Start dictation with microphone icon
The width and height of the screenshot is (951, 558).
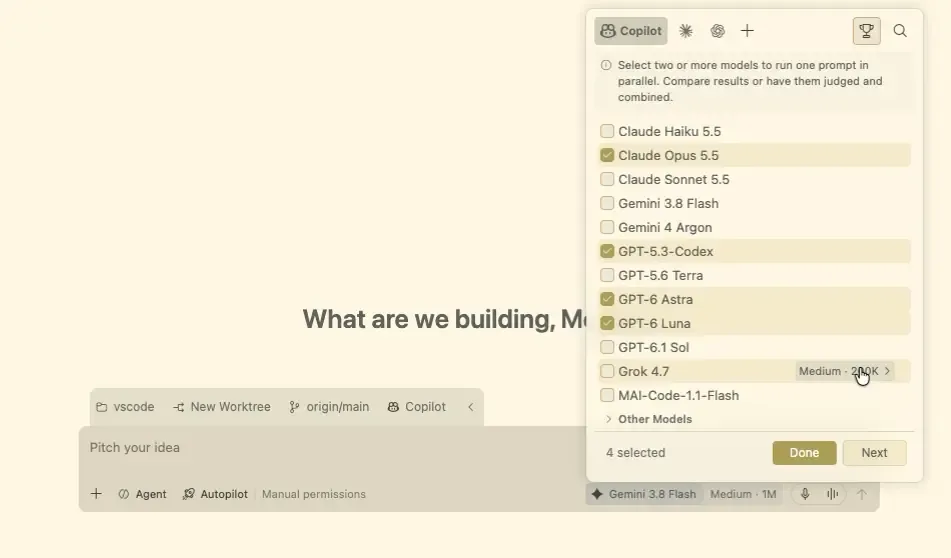[x=805, y=494]
